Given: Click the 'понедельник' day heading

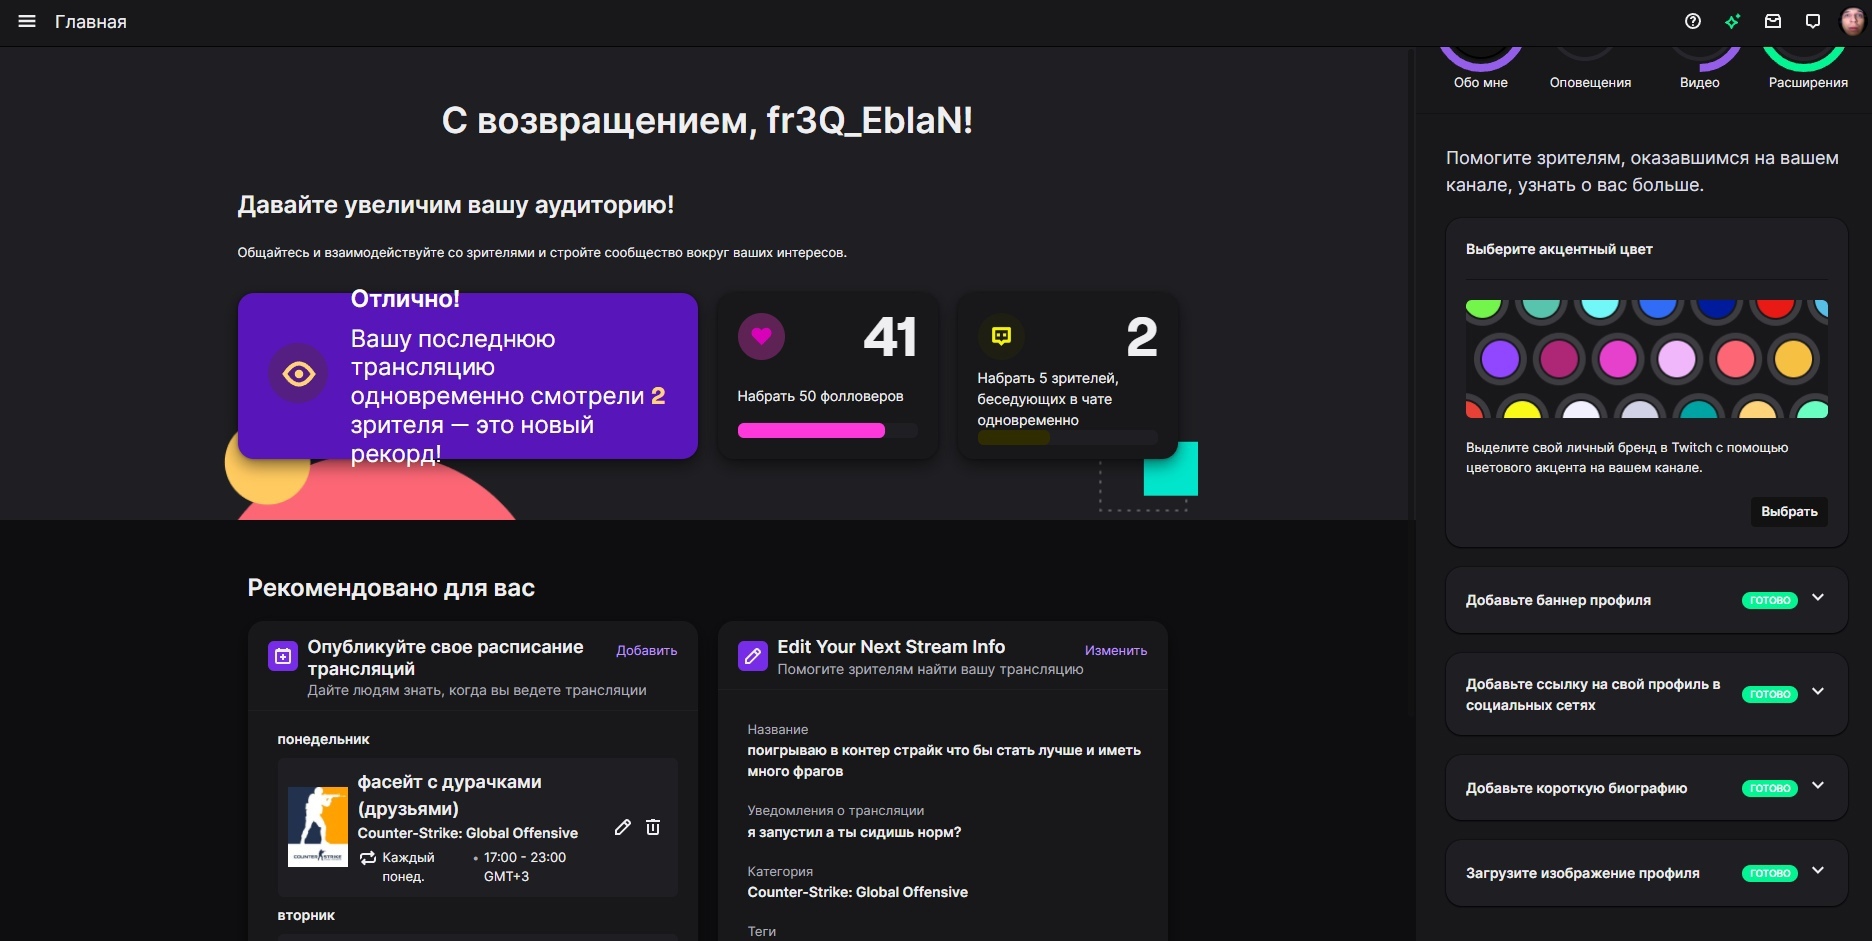Looking at the screenshot, I should (323, 739).
